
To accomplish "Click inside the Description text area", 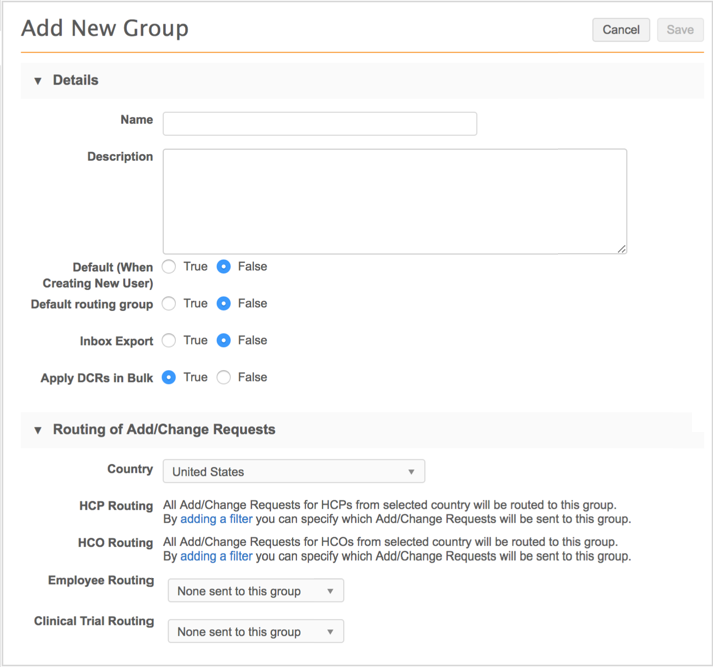I will 394,201.
